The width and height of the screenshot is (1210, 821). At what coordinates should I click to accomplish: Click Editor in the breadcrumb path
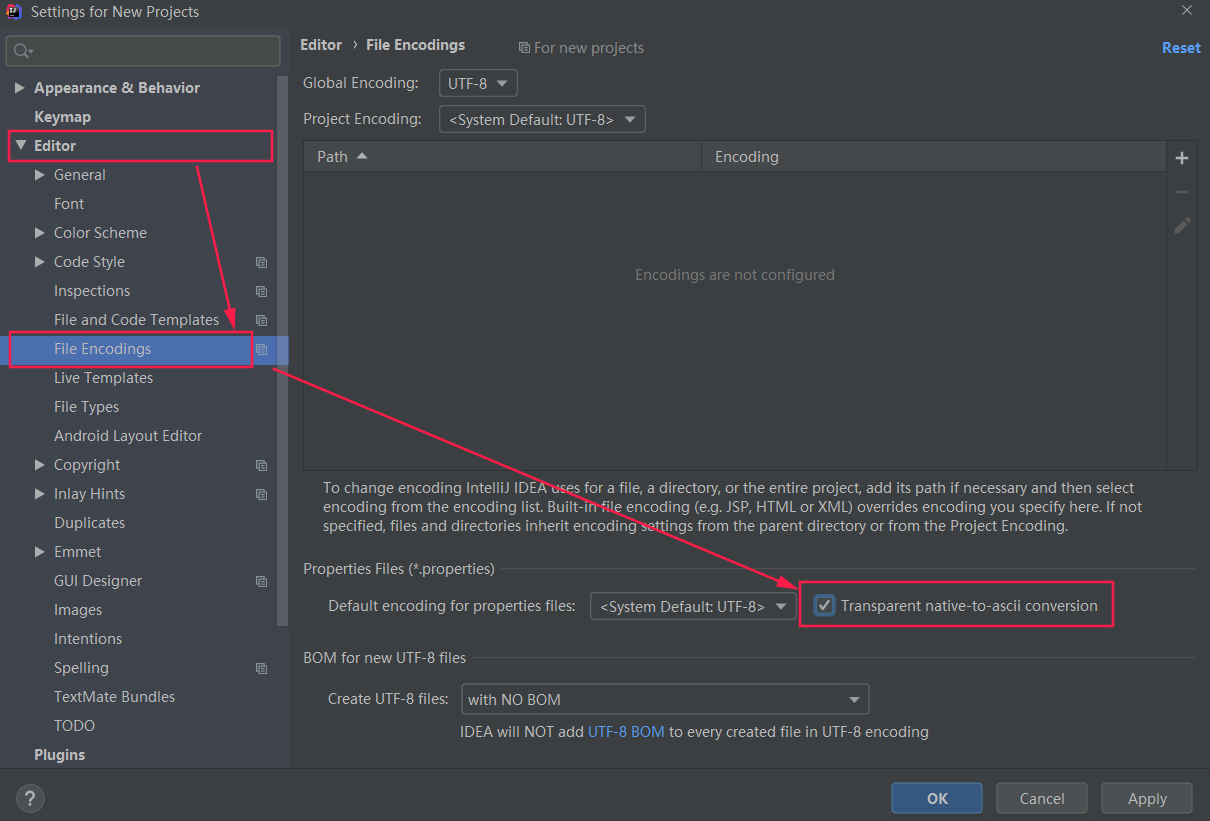[x=321, y=45]
